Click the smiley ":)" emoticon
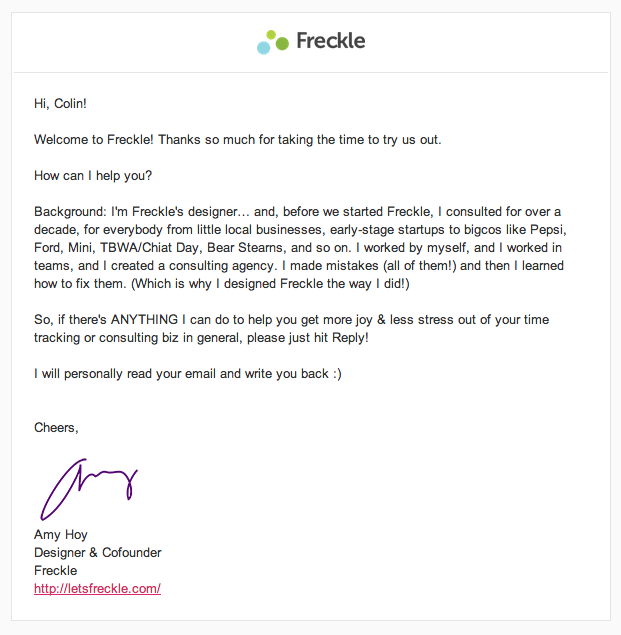The width and height of the screenshot is (621, 635). tap(337, 374)
